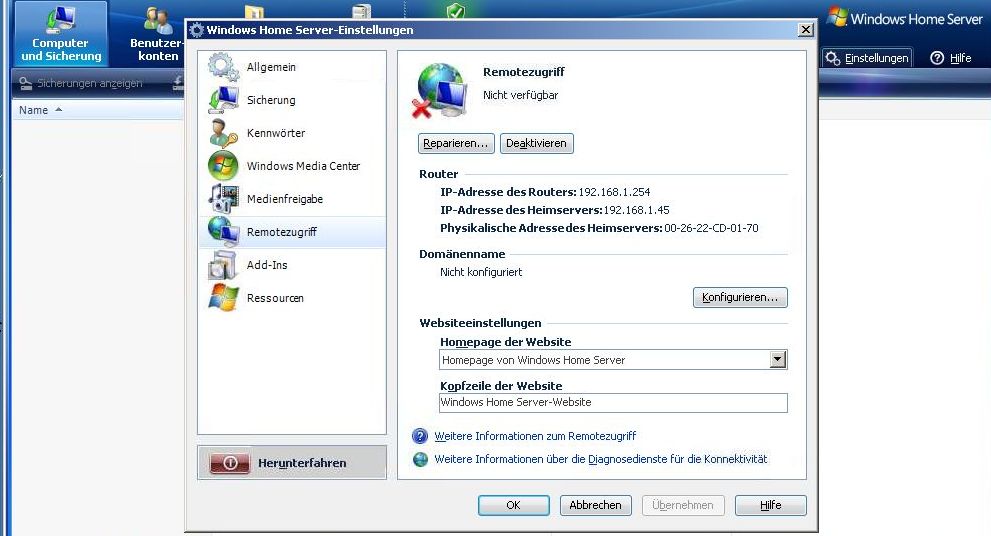Click the settings gear in dialog title bar

click(x=197, y=30)
